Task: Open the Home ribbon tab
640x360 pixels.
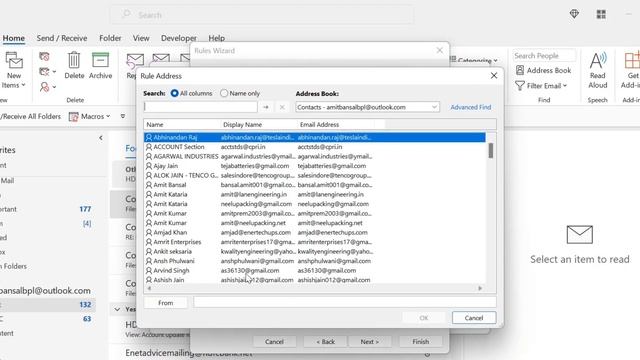Action: pyautogui.click(x=13, y=38)
